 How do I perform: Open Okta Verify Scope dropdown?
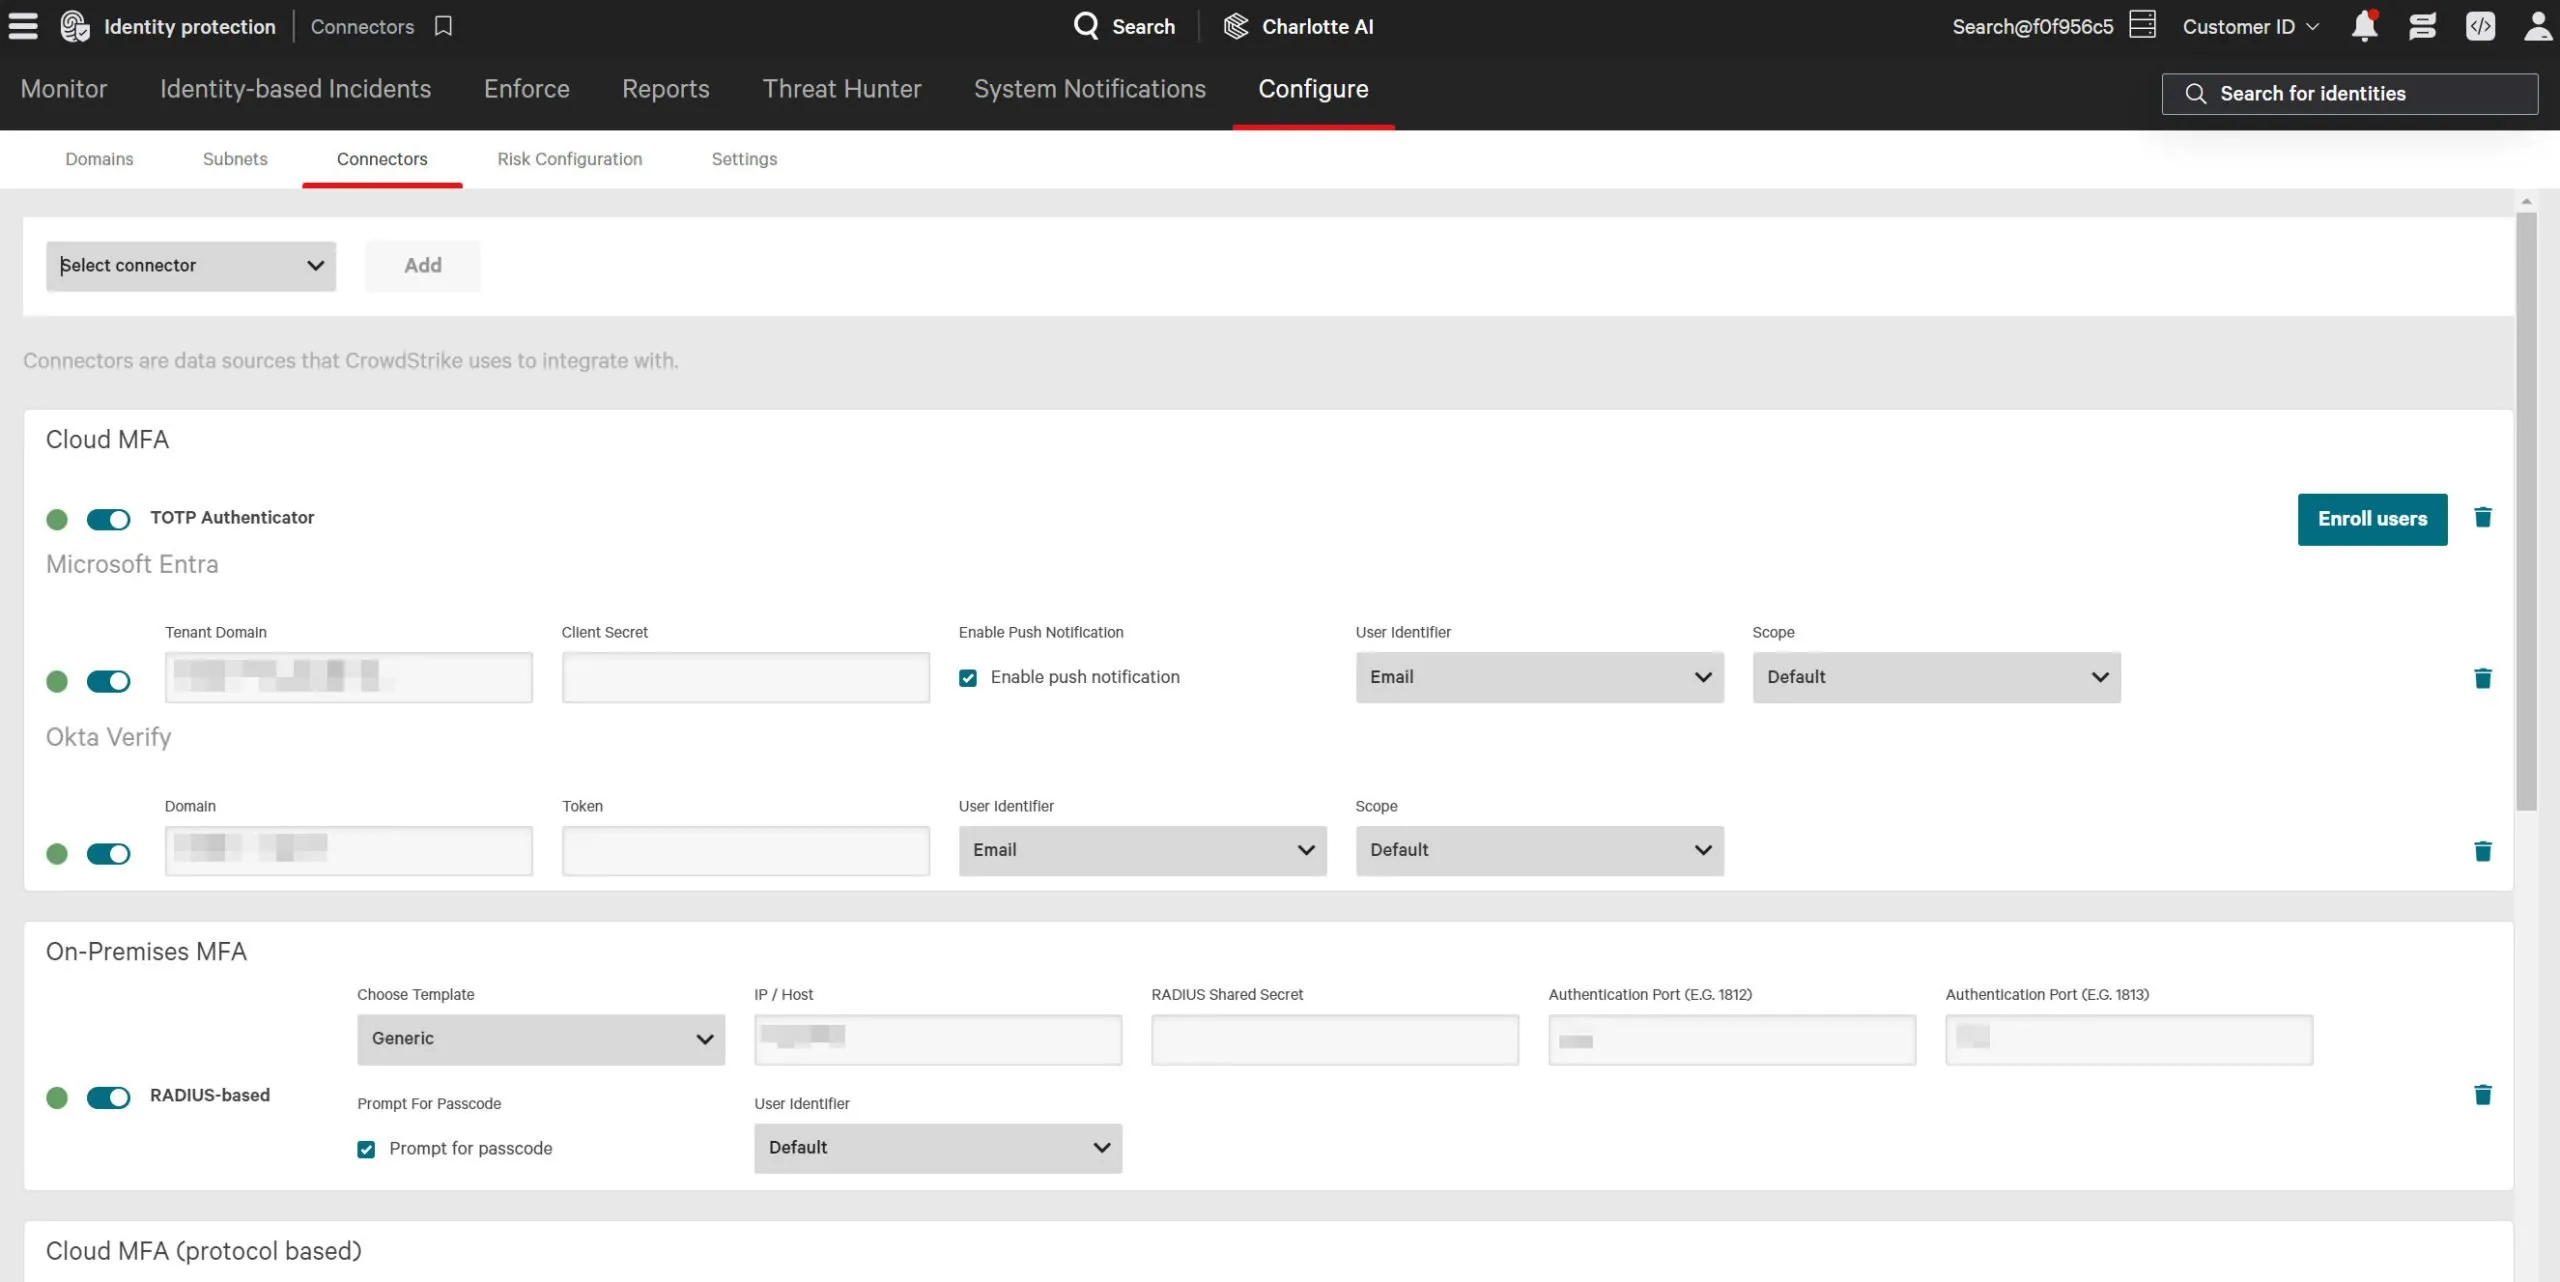tap(1539, 850)
